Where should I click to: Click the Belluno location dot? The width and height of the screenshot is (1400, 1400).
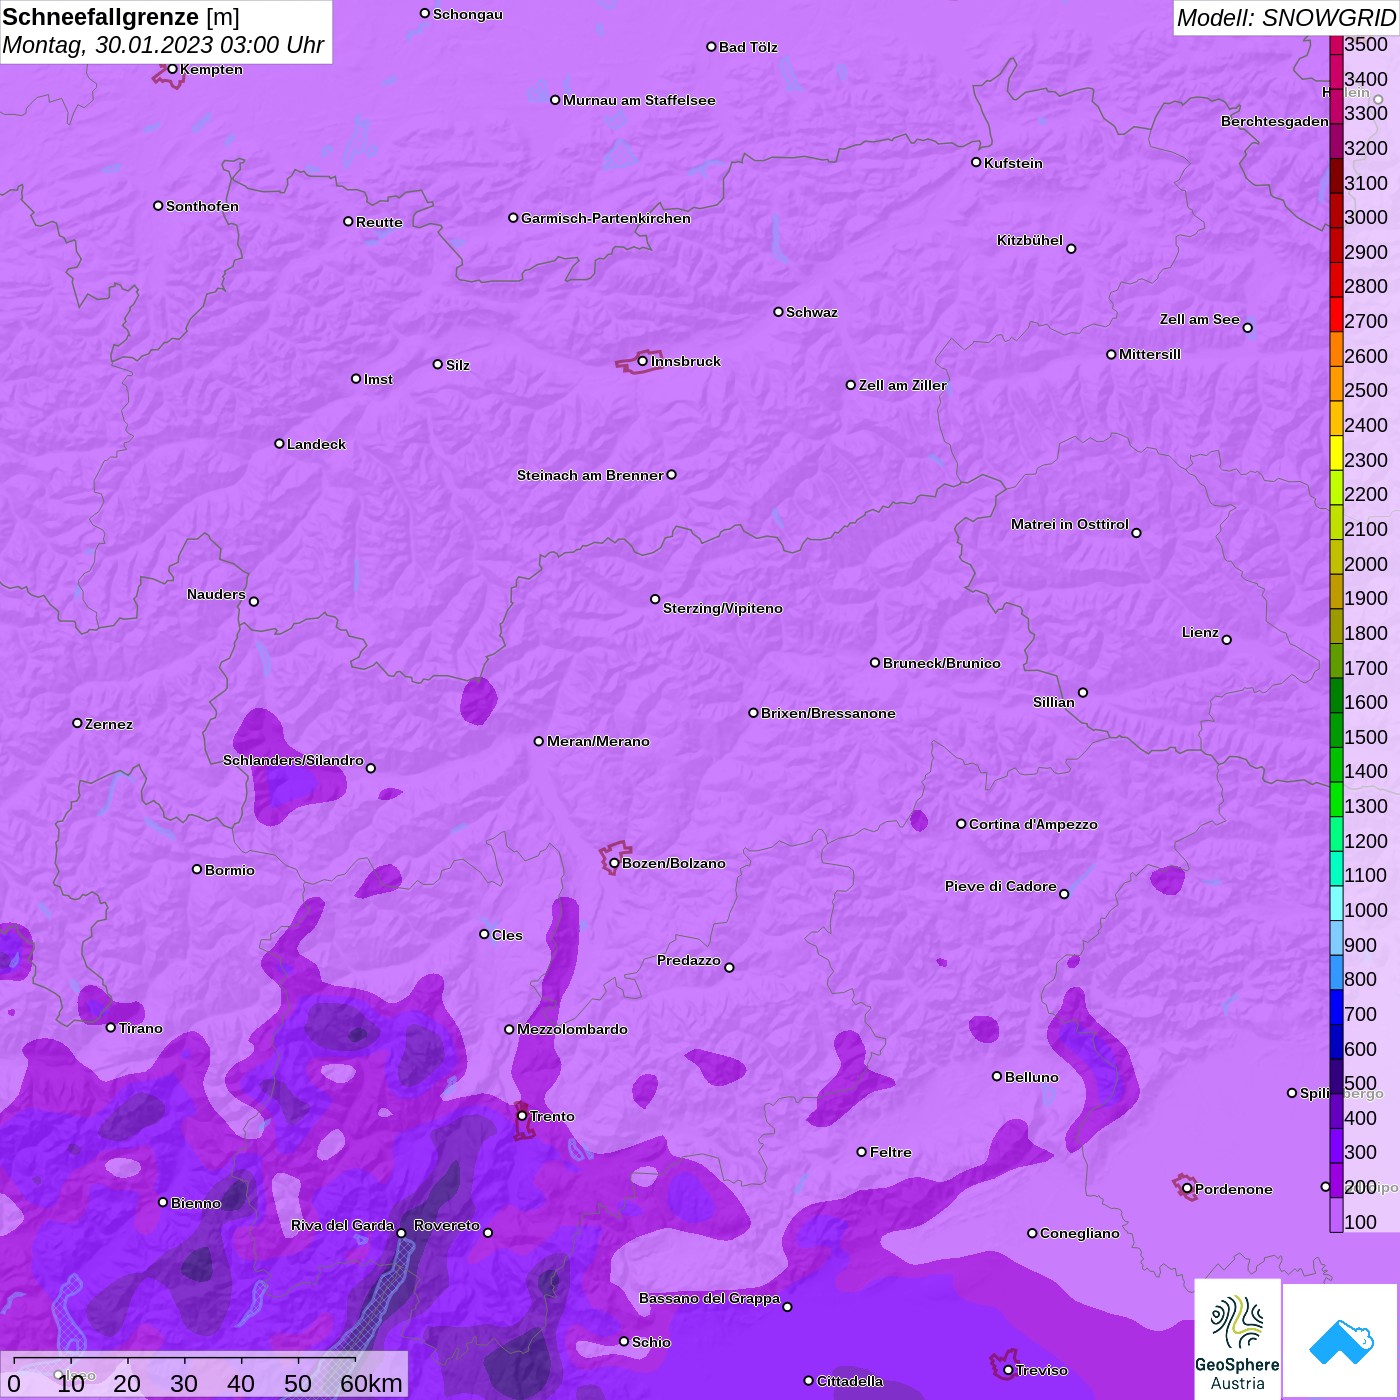(997, 1076)
